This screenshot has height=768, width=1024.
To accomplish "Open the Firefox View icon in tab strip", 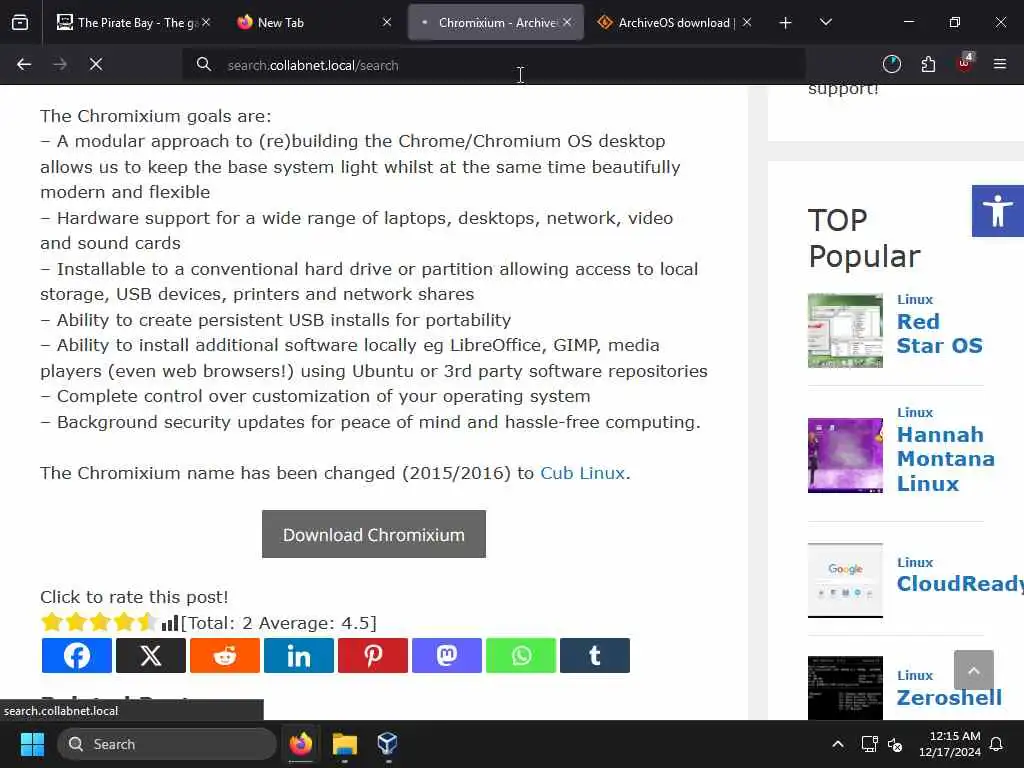I will pyautogui.click(x=20, y=23).
